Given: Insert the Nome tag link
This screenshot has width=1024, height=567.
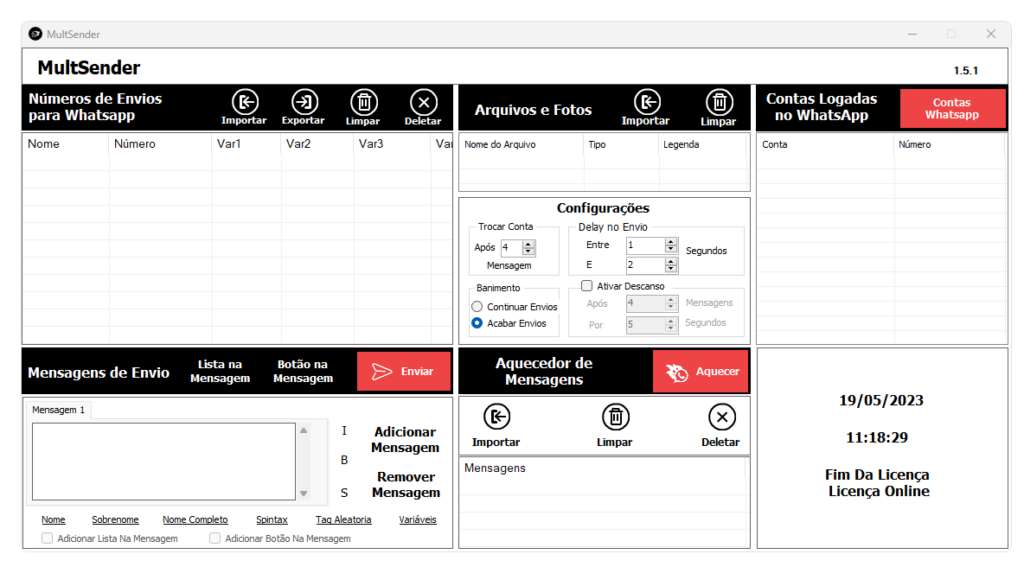Looking at the screenshot, I should pyautogui.click(x=53, y=520).
